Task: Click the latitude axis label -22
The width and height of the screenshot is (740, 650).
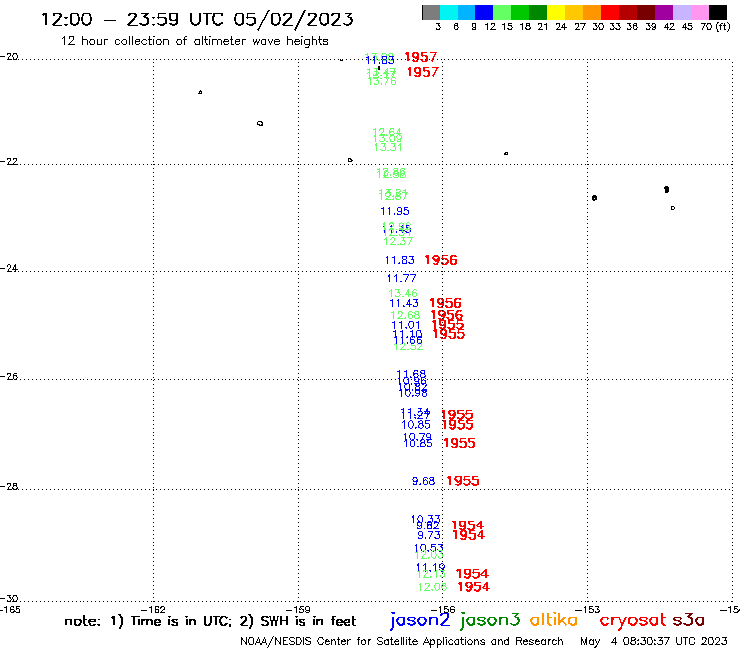Action: [x=9, y=161]
